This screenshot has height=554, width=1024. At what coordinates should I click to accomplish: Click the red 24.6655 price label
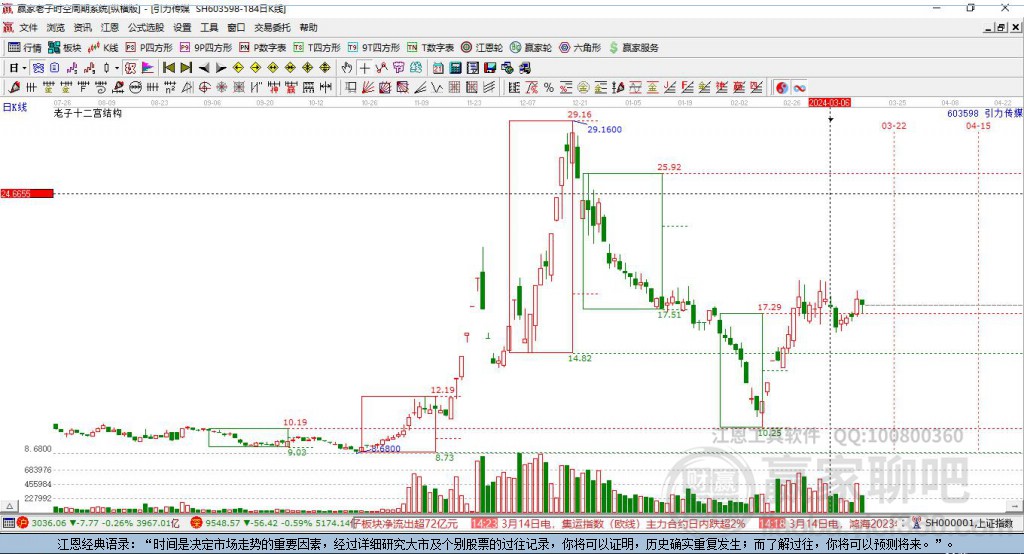pos(27,193)
